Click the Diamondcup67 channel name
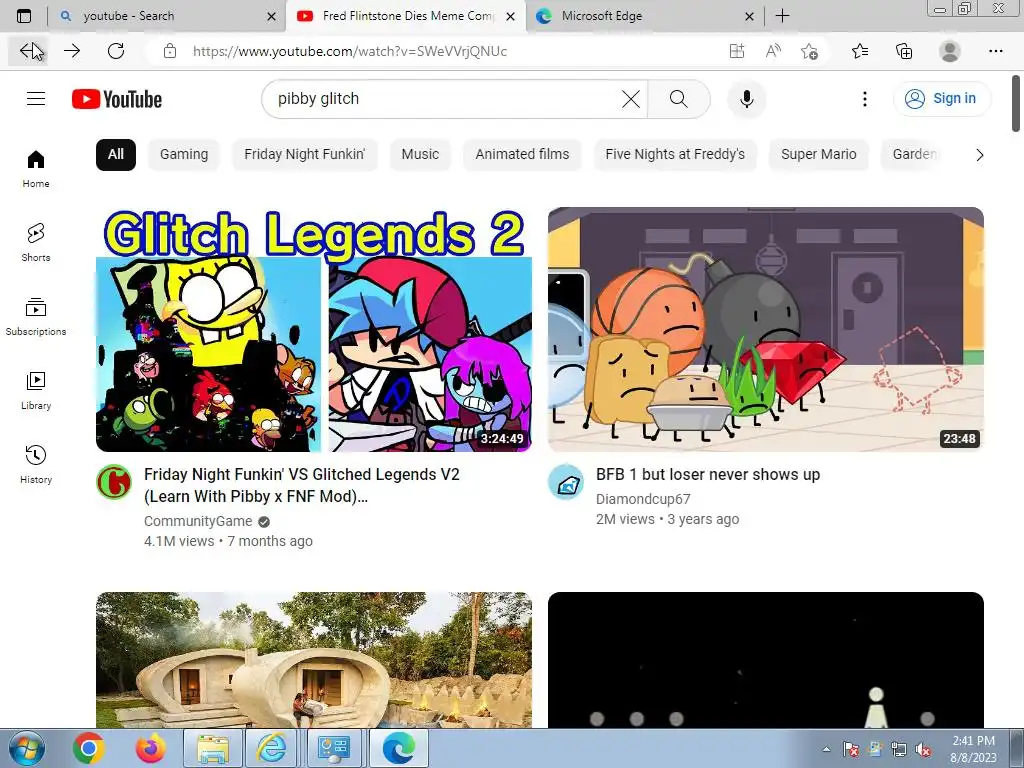The width and height of the screenshot is (1024, 768). click(x=643, y=499)
